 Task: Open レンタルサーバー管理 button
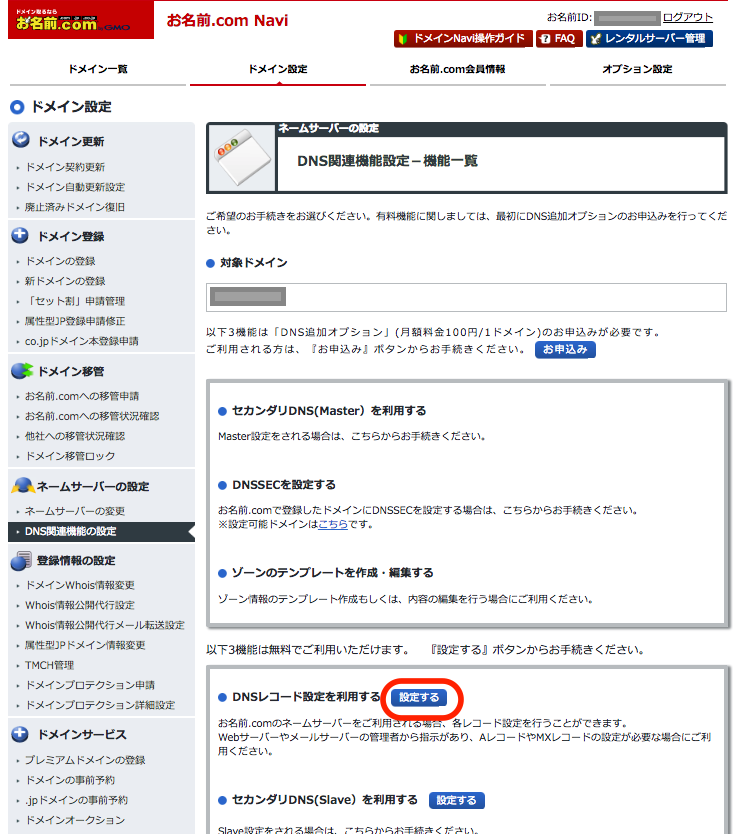(x=649, y=38)
